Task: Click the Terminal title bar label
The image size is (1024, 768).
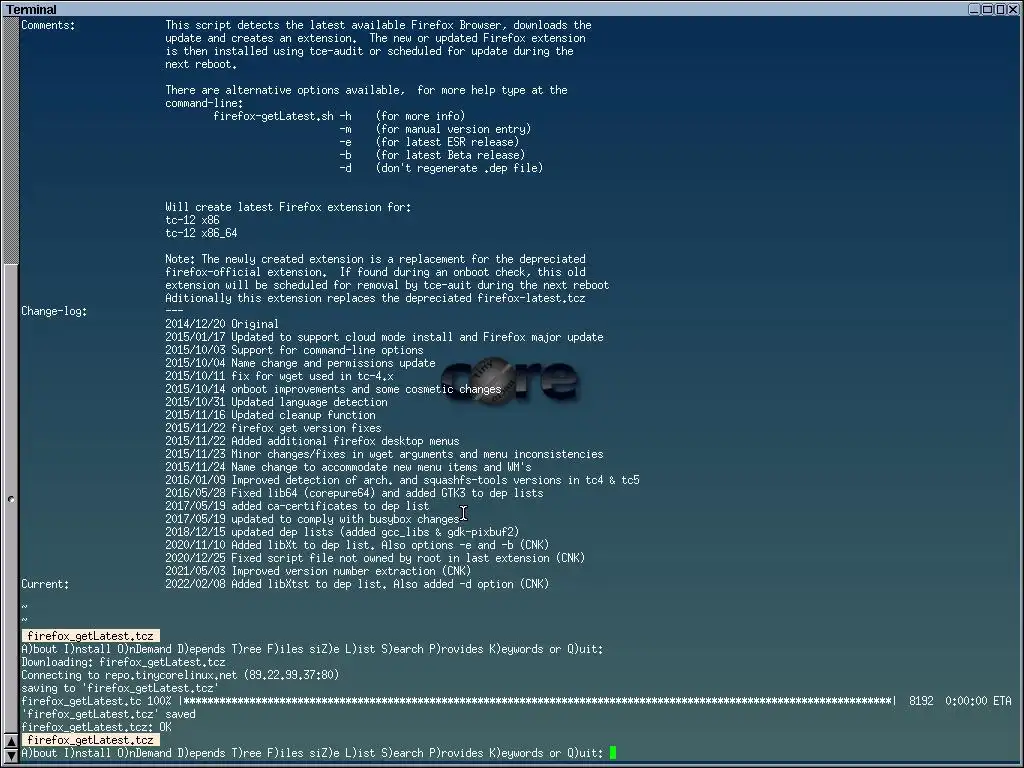Action: click(x=31, y=9)
